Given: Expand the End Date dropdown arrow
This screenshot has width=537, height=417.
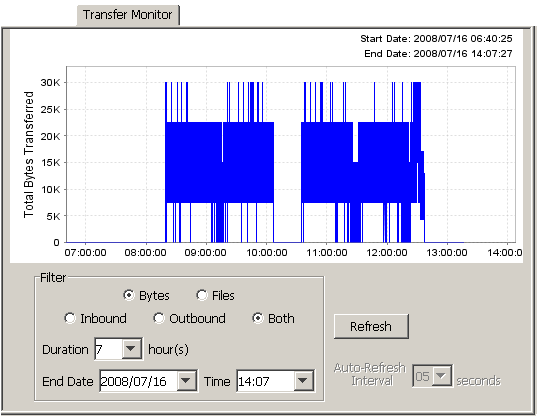Looking at the screenshot, I should (x=186, y=380).
